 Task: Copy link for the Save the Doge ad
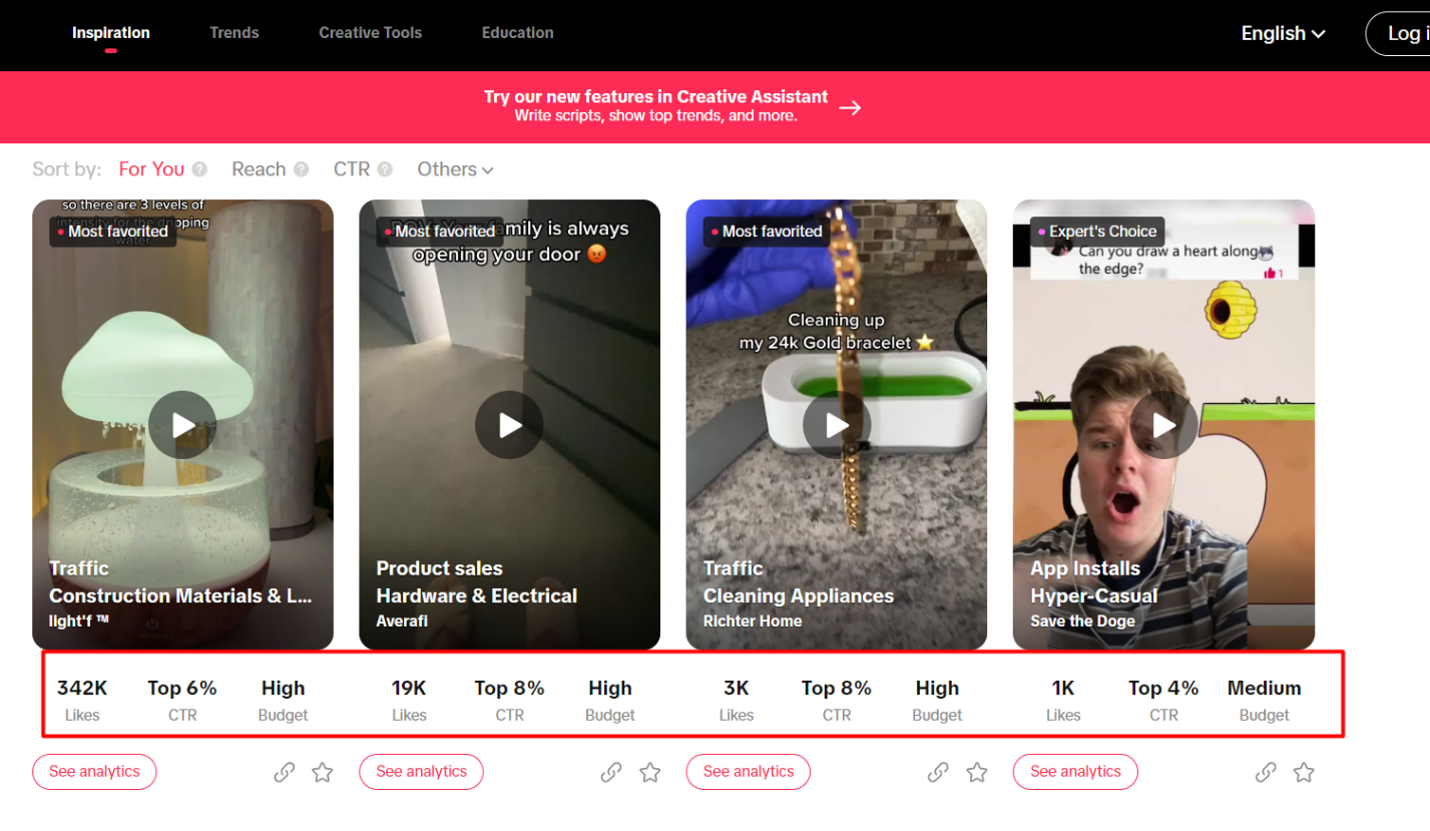click(x=1266, y=772)
